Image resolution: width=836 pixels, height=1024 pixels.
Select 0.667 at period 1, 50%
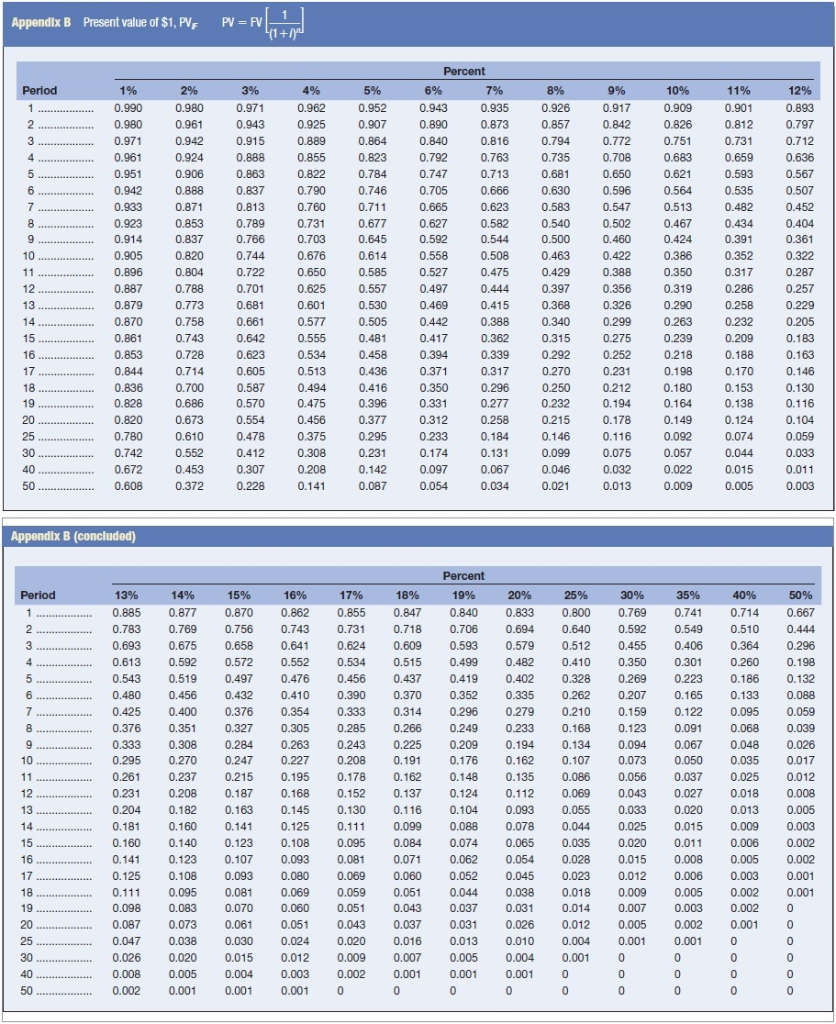pos(801,613)
